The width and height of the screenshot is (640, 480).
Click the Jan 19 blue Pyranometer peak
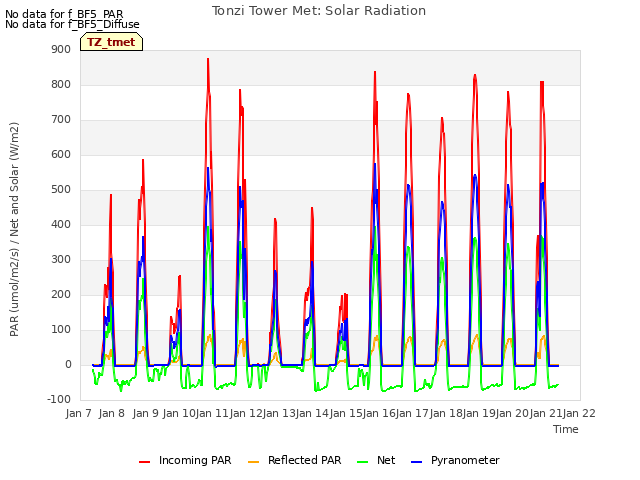click(475, 176)
